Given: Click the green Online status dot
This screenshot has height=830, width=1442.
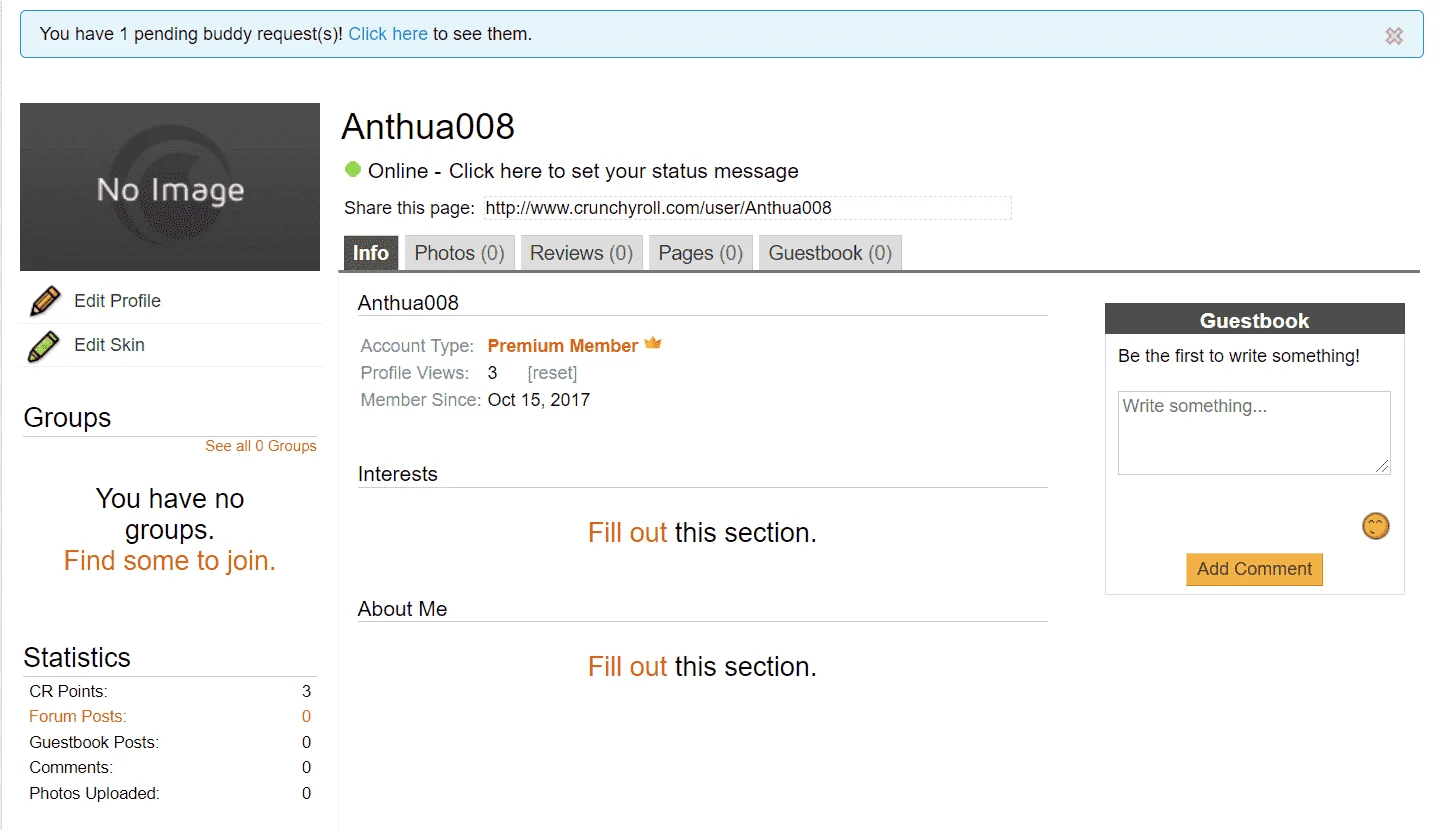Looking at the screenshot, I should [352, 169].
